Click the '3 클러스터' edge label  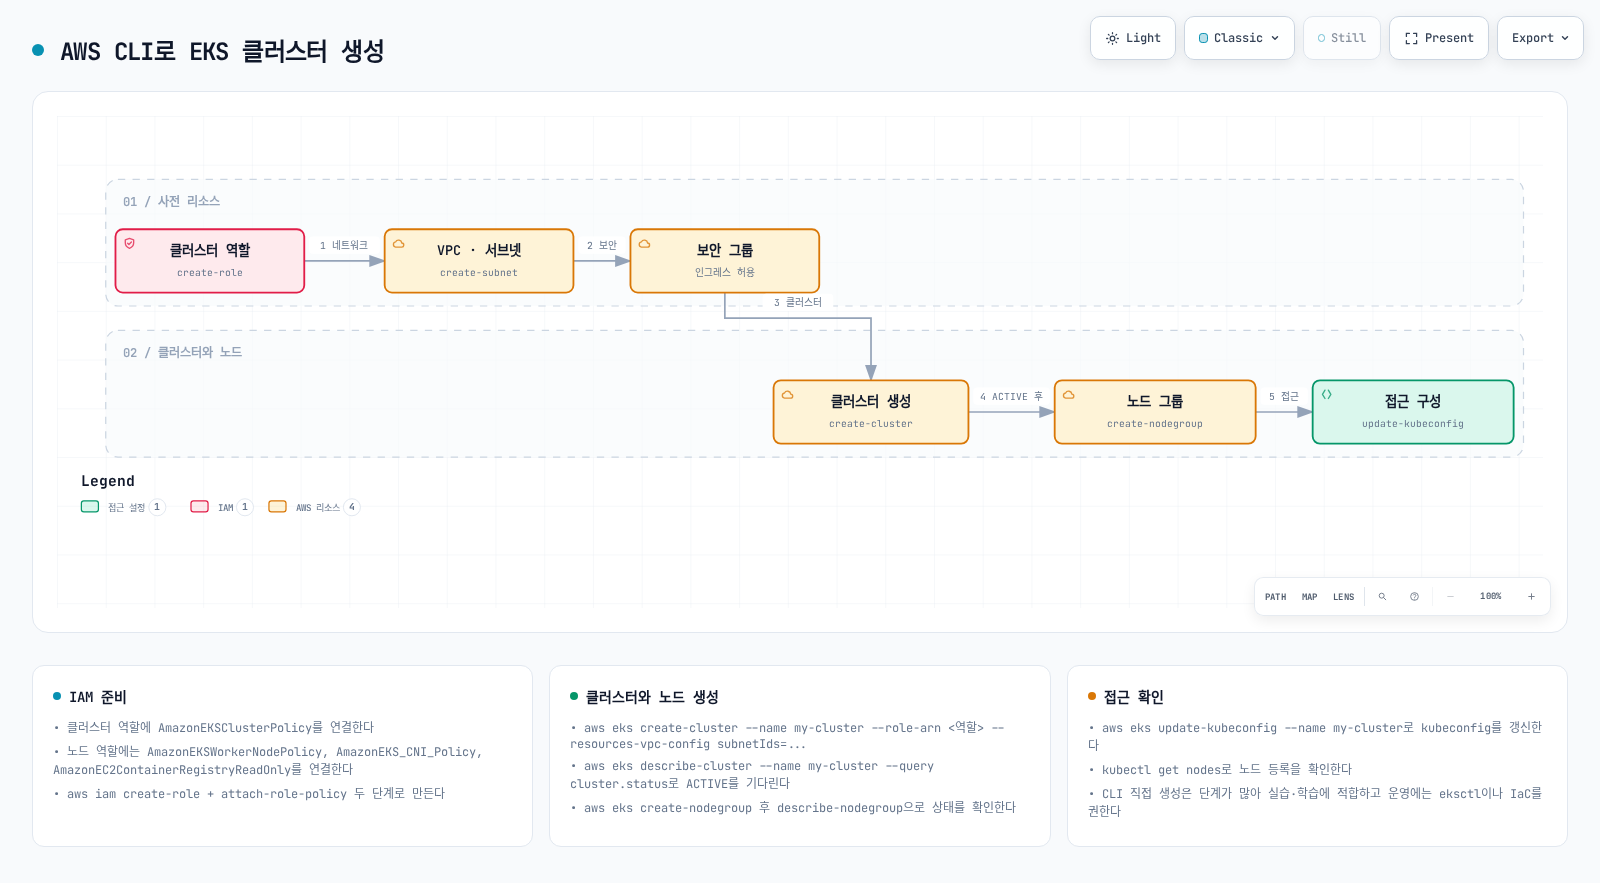tap(798, 302)
